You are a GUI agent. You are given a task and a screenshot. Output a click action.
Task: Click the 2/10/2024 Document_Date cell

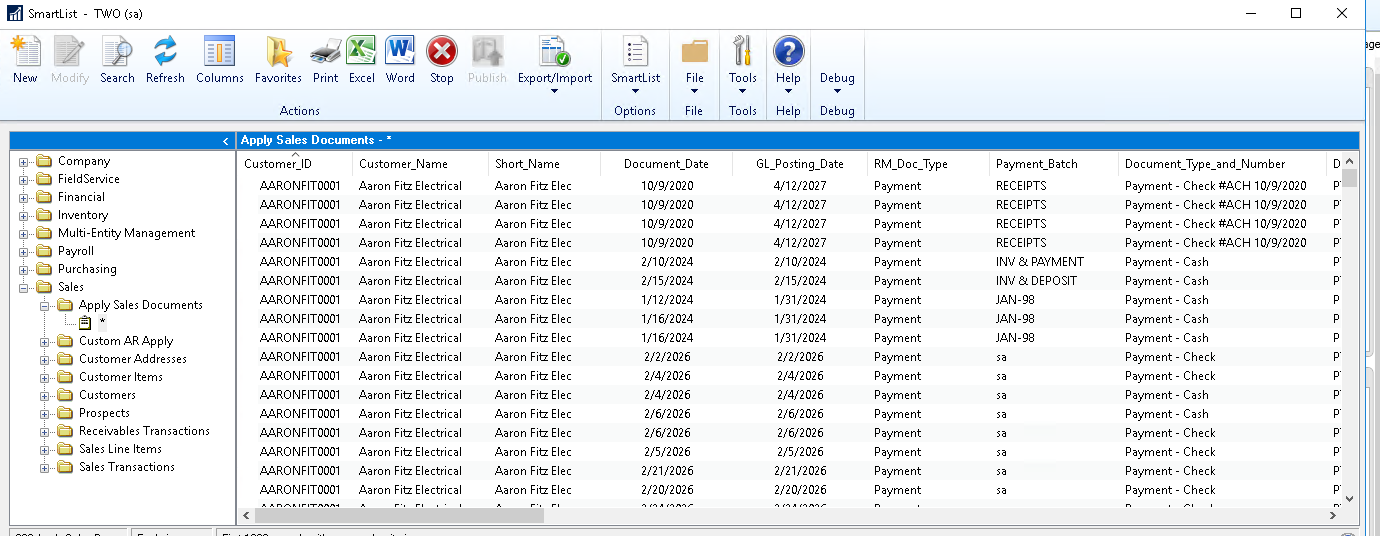[x=666, y=262]
